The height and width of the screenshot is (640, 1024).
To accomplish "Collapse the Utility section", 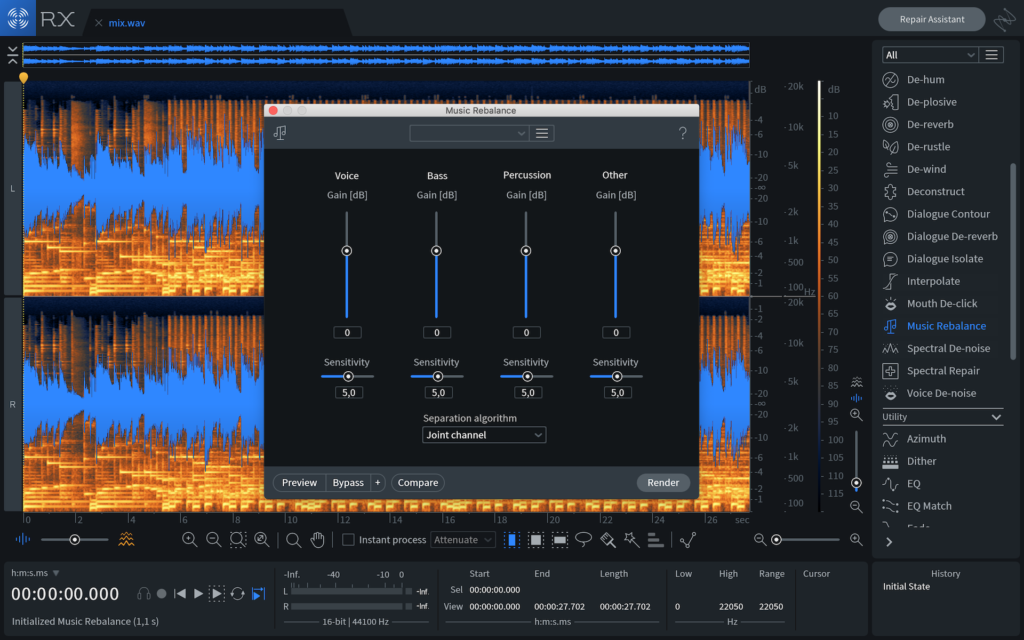I will click(x=996, y=417).
